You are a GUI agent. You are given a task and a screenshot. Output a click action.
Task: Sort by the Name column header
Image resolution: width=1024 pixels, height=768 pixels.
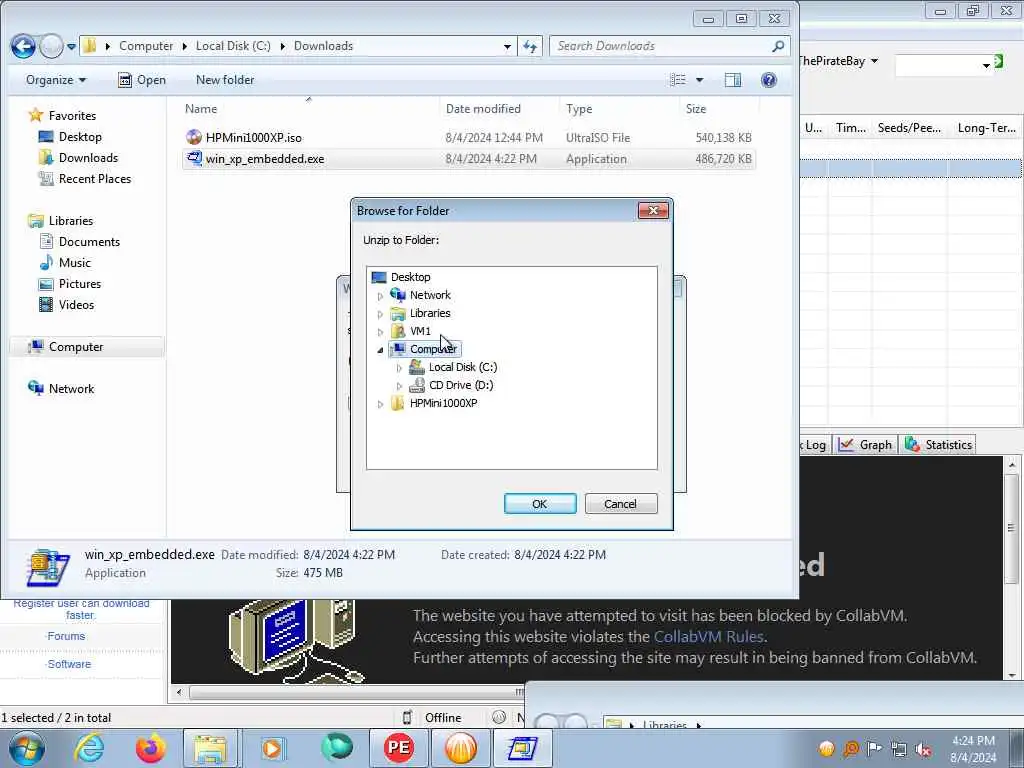point(200,109)
